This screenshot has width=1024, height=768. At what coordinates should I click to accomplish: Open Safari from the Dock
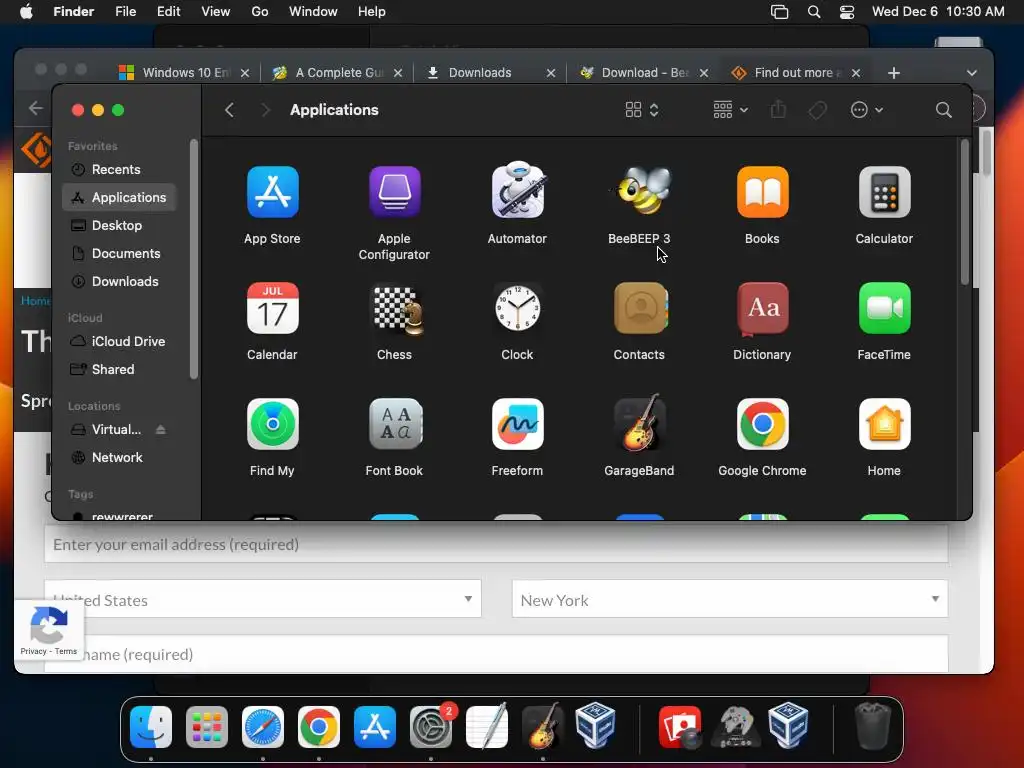tap(263, 727)
